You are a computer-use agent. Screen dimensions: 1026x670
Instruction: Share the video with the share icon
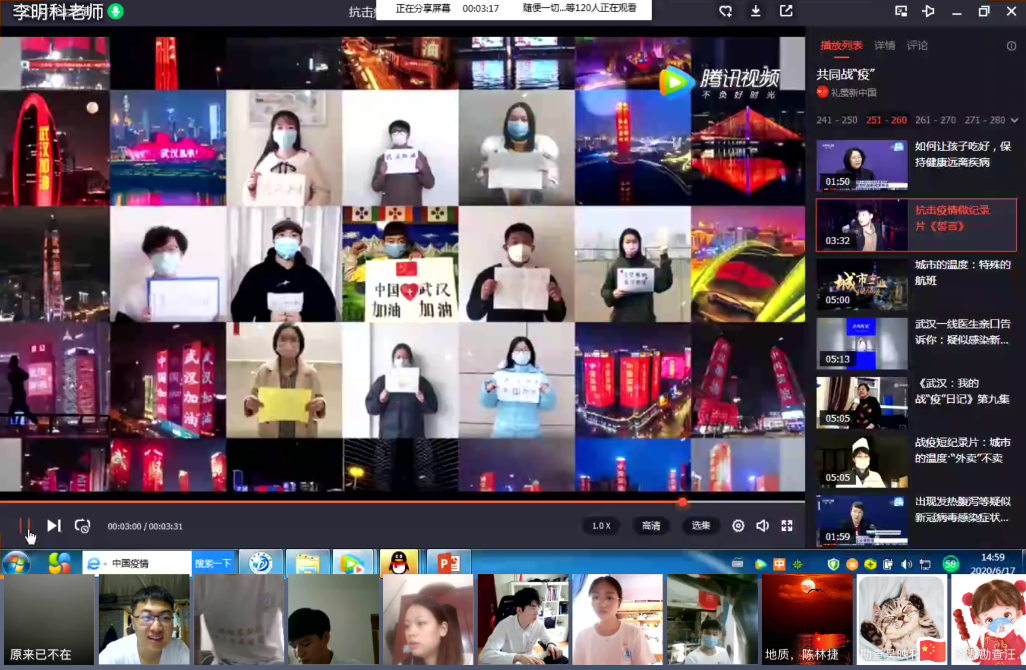(786, 11)
